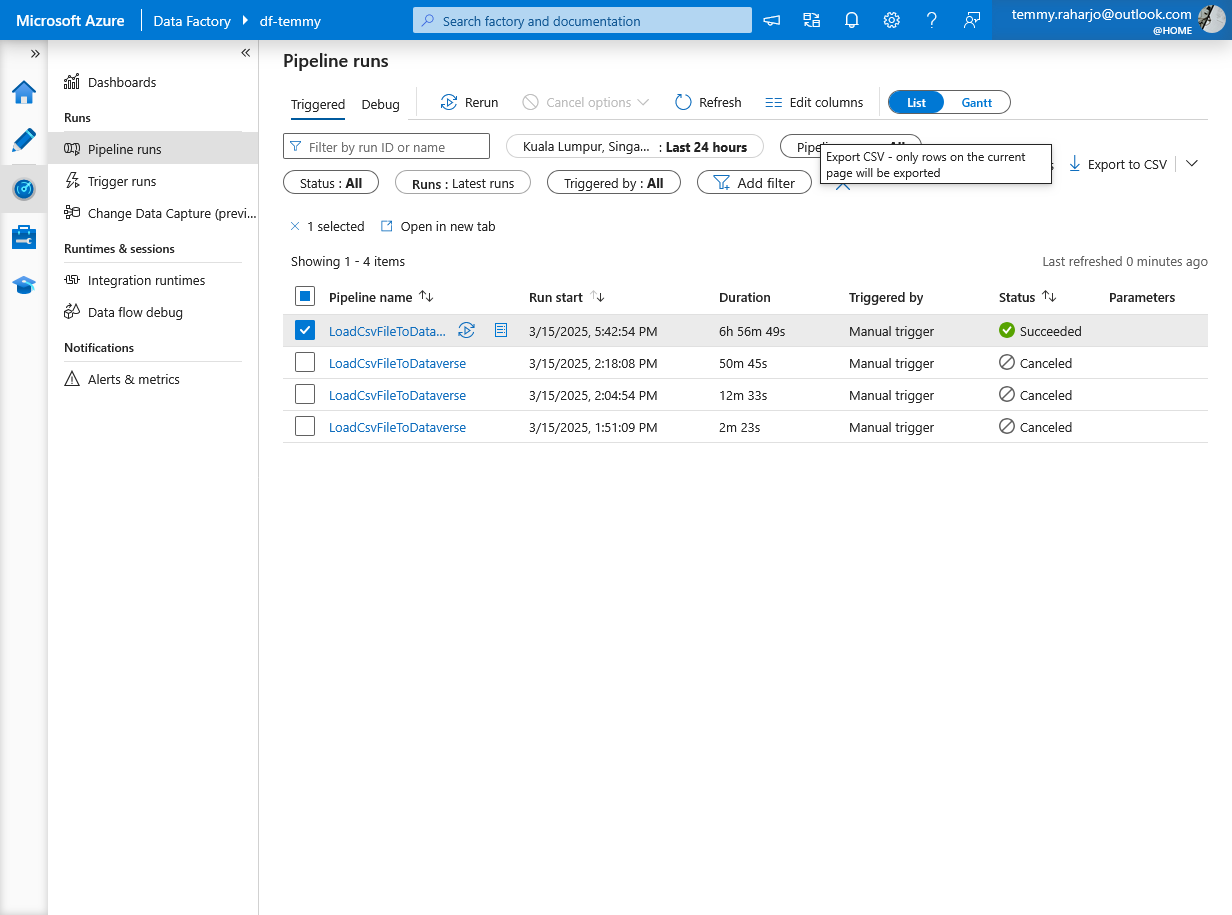Click the Refresh button
Image resolution: width=1232 pixels, height=915 pixels.
click(x=708, y=102)
